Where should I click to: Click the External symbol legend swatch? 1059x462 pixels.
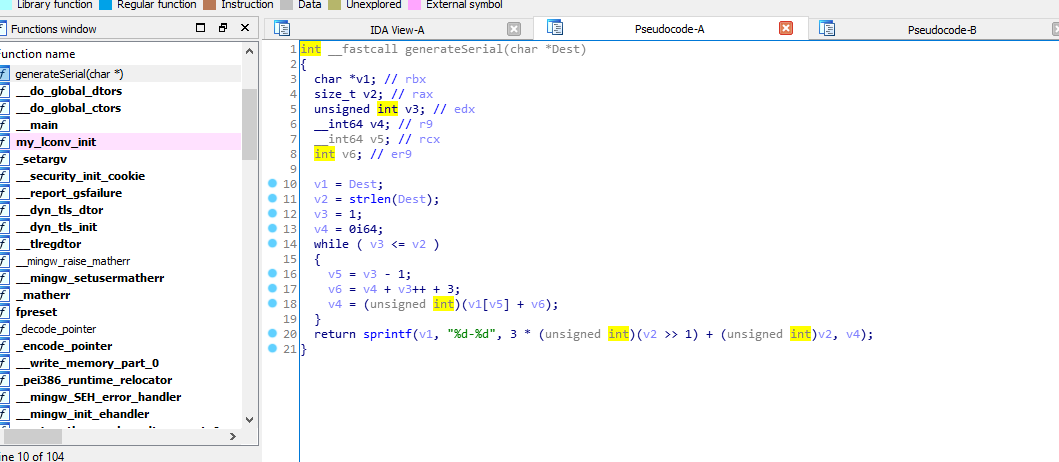415,5
